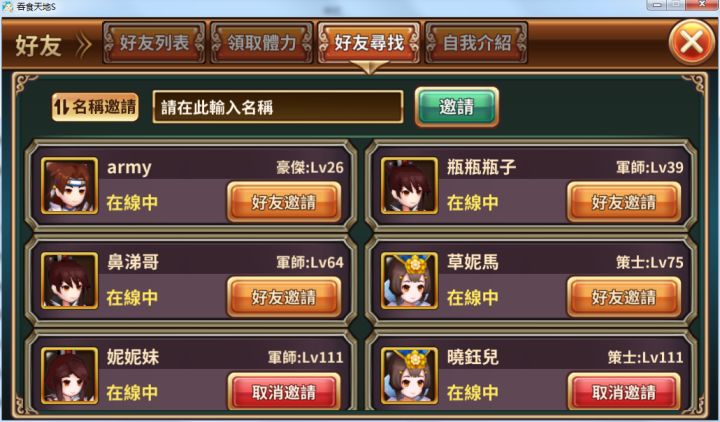The image size is (720, 422).
Task: Select 妮妮妹's avatar portrait
Action: (x=69, y=376)
